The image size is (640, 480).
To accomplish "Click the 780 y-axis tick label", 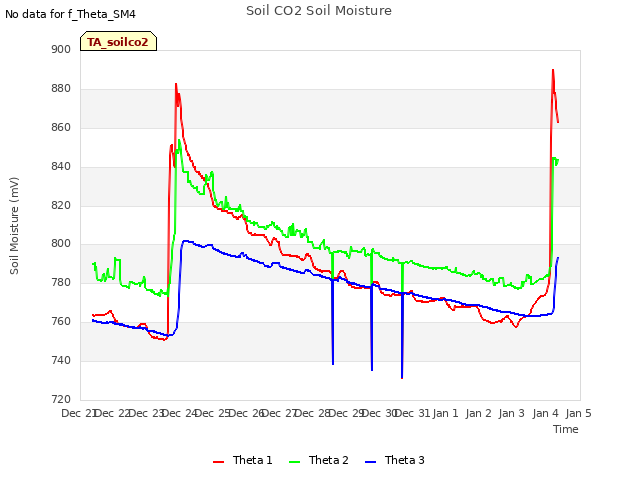I will click(x=61, y=282).
